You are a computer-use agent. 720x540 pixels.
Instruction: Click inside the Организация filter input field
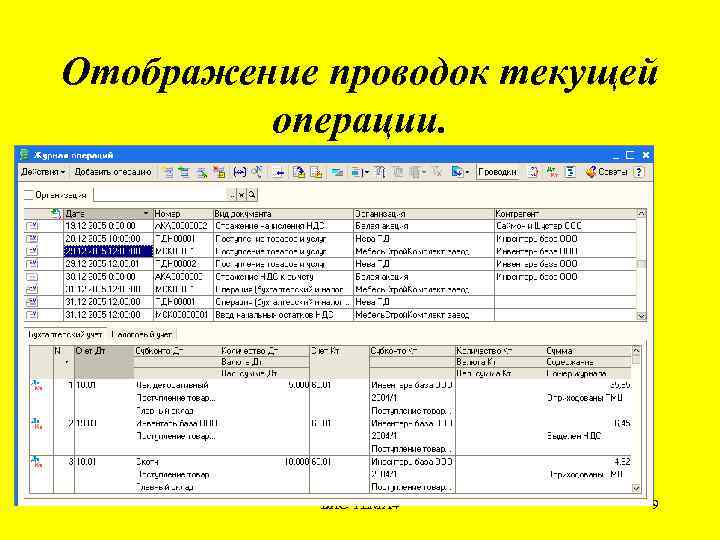click(161, 195)
